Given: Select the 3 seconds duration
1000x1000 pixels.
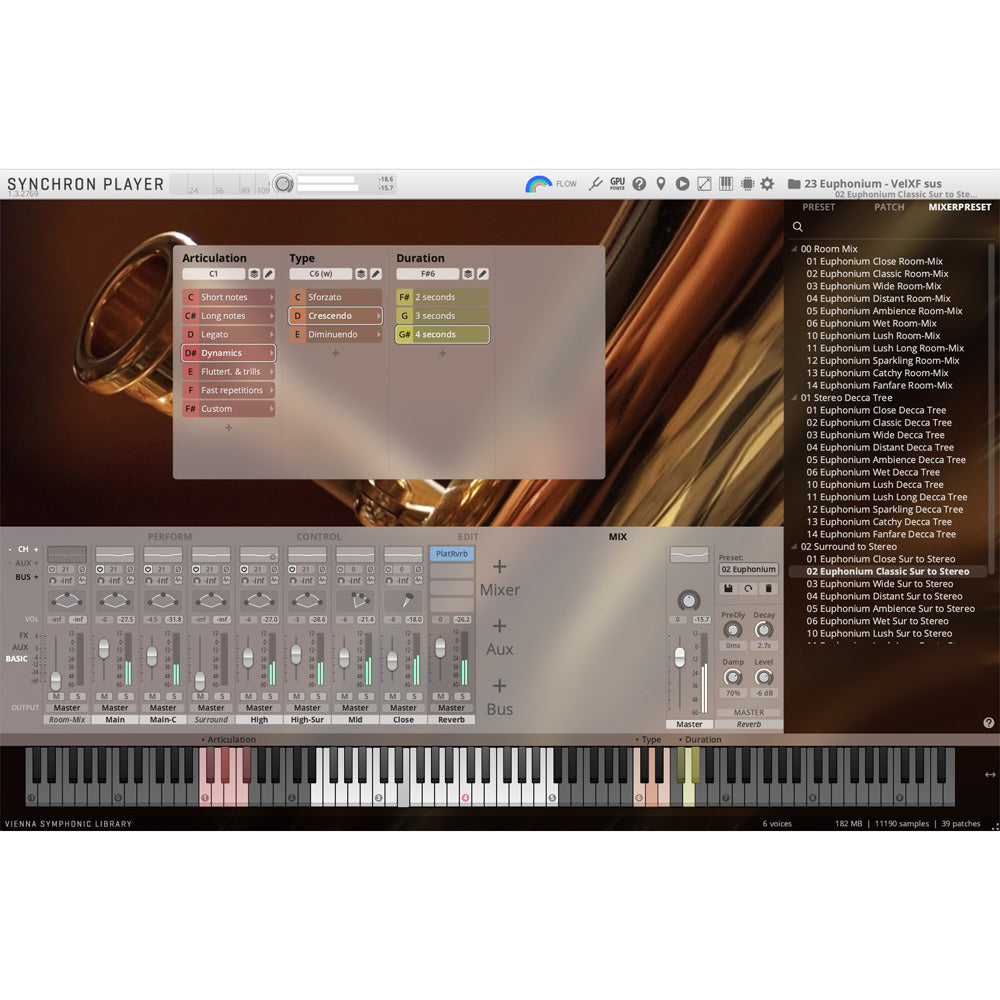Looking at the screenshot, I should [x=442, y=316].
